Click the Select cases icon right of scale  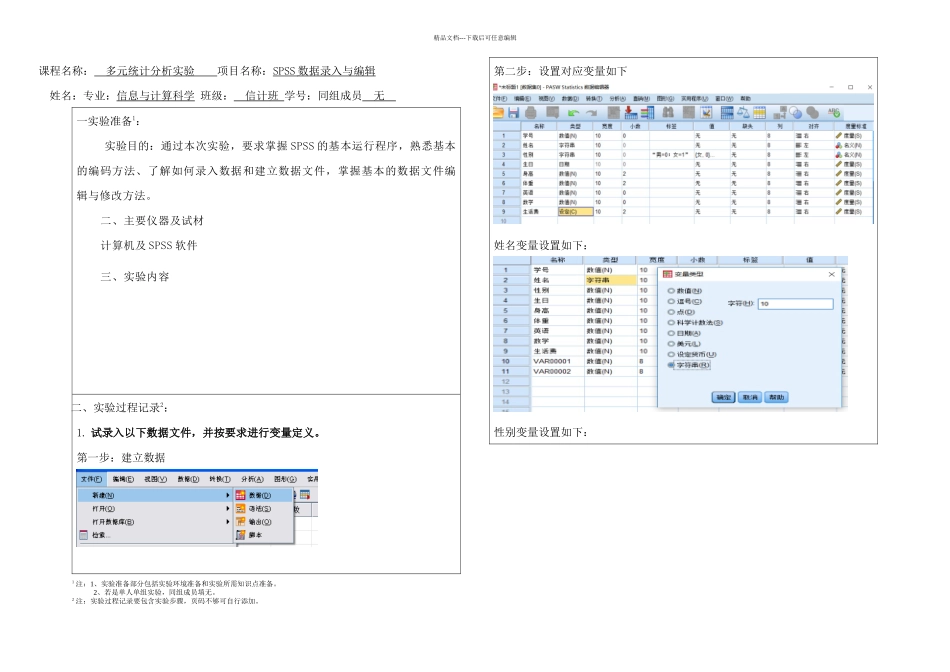(x=760, y=113)
